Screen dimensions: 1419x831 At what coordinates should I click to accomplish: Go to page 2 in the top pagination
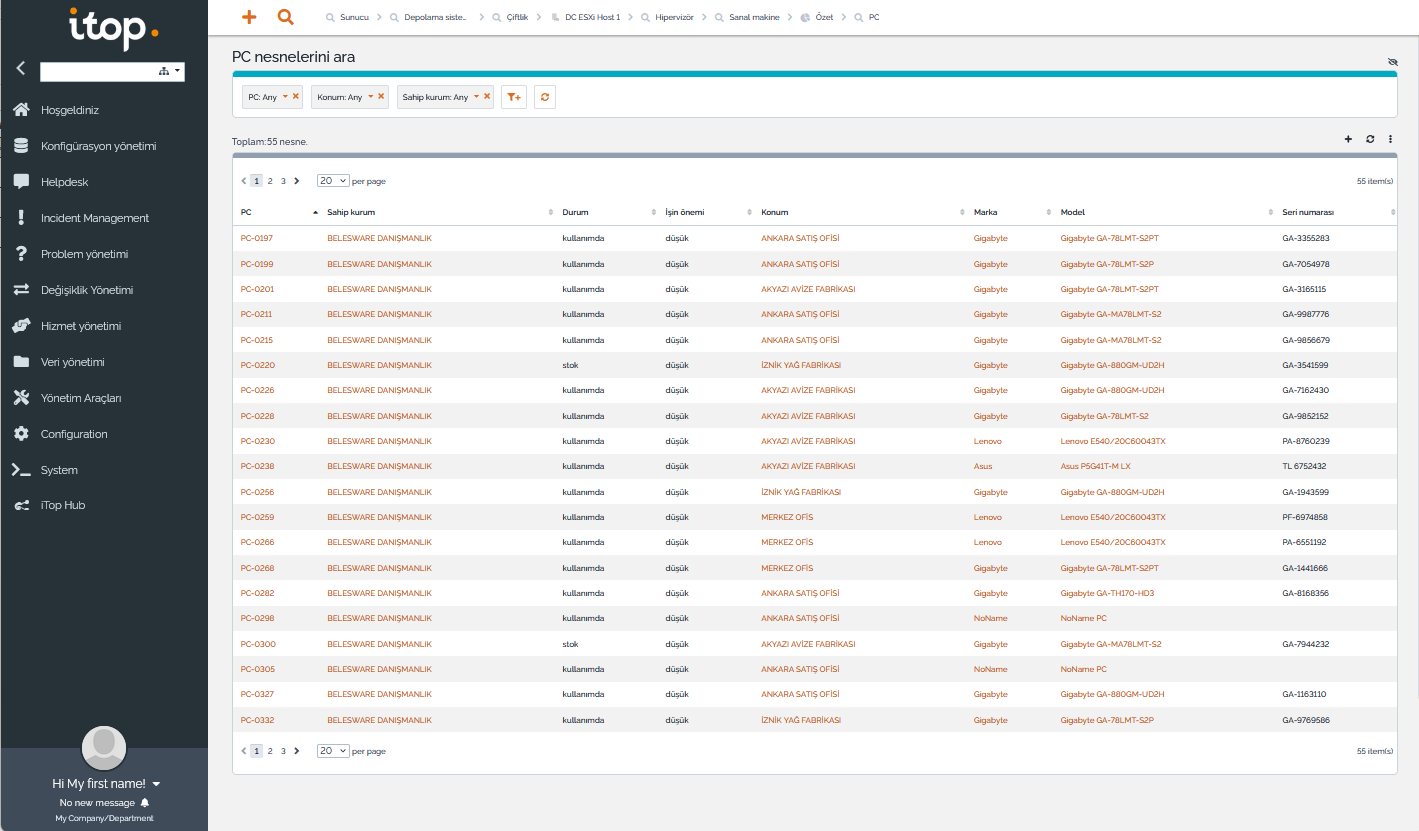click(270, 181)
